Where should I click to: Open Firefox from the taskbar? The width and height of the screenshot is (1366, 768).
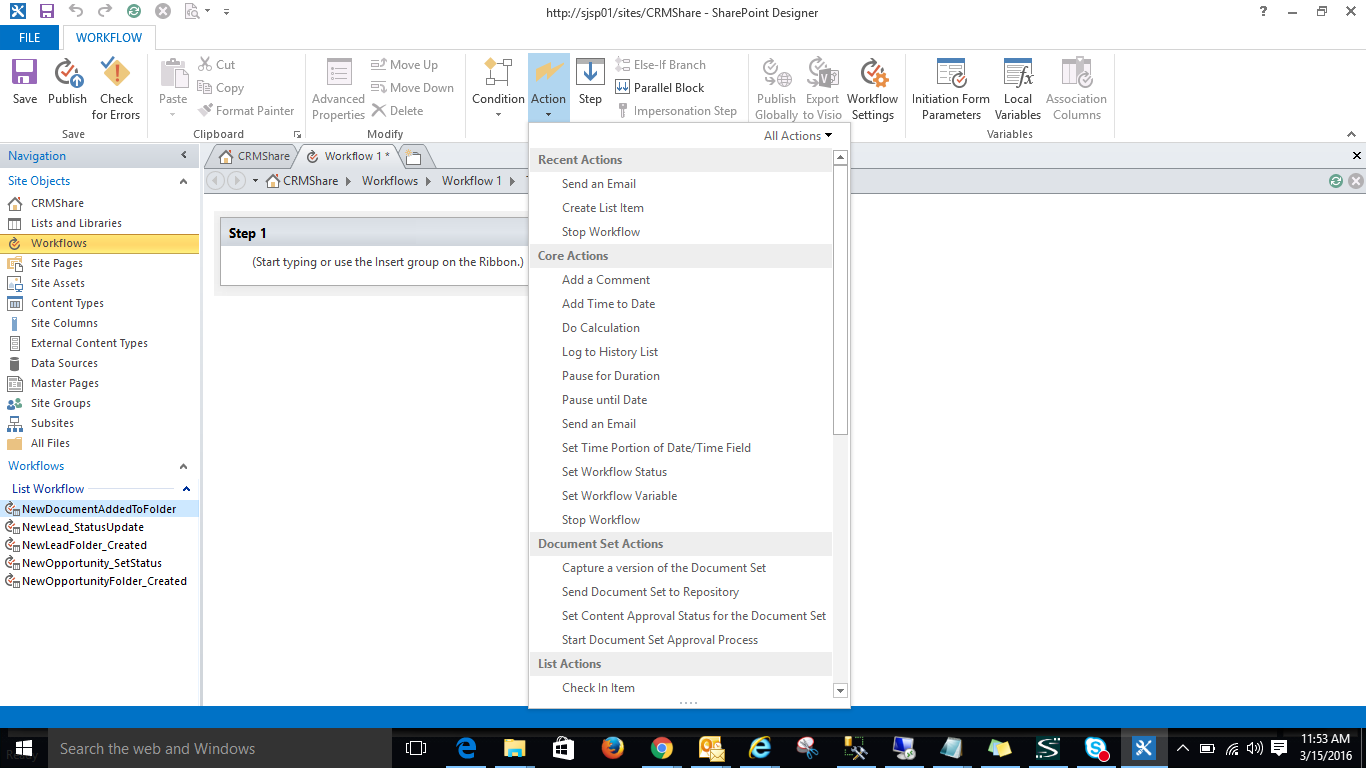612,748
